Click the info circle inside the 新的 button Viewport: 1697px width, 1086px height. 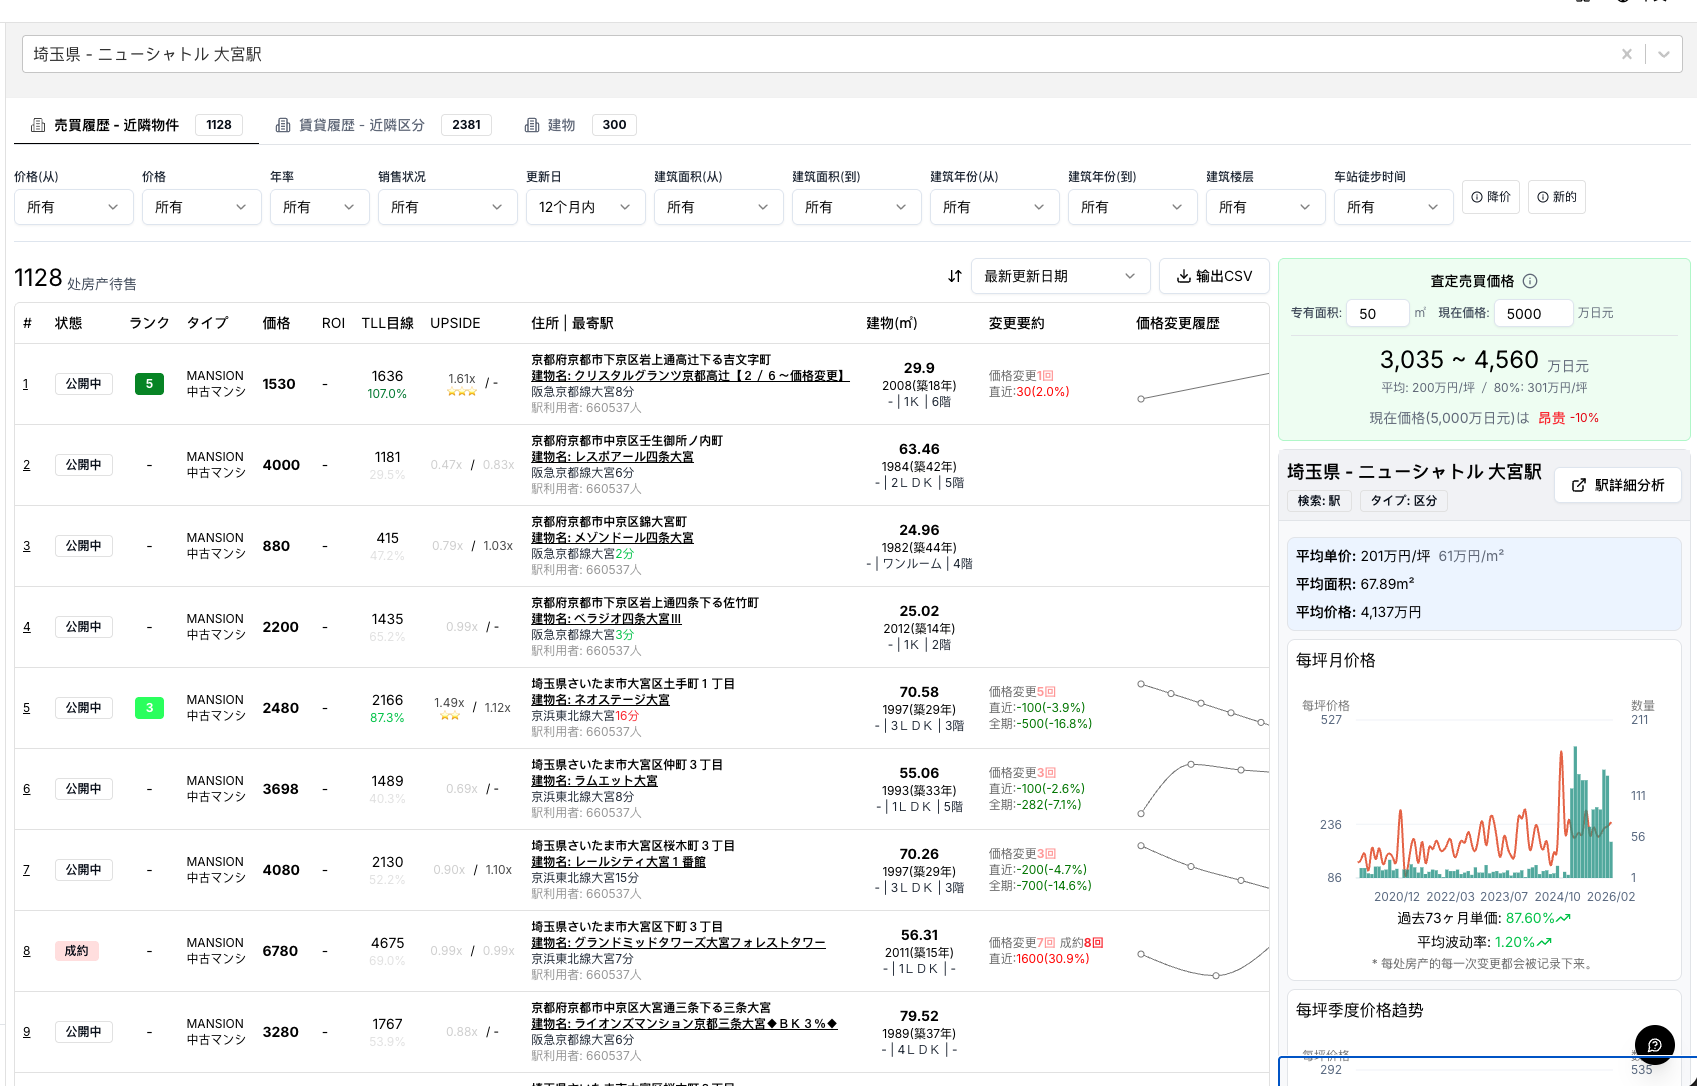(x=1541, y=197)
